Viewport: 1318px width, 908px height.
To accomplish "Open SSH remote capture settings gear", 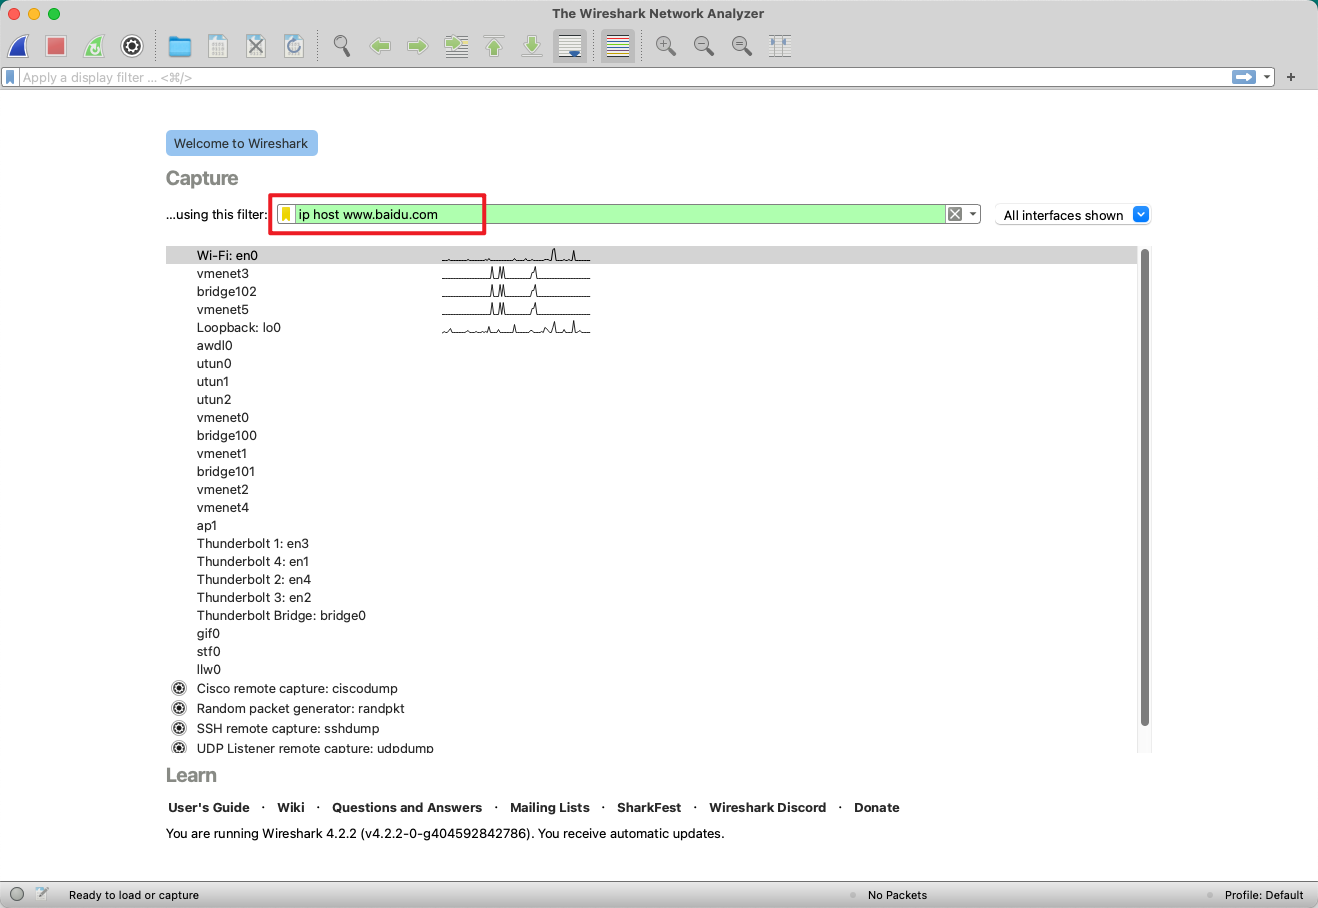I will click(179, 728).
